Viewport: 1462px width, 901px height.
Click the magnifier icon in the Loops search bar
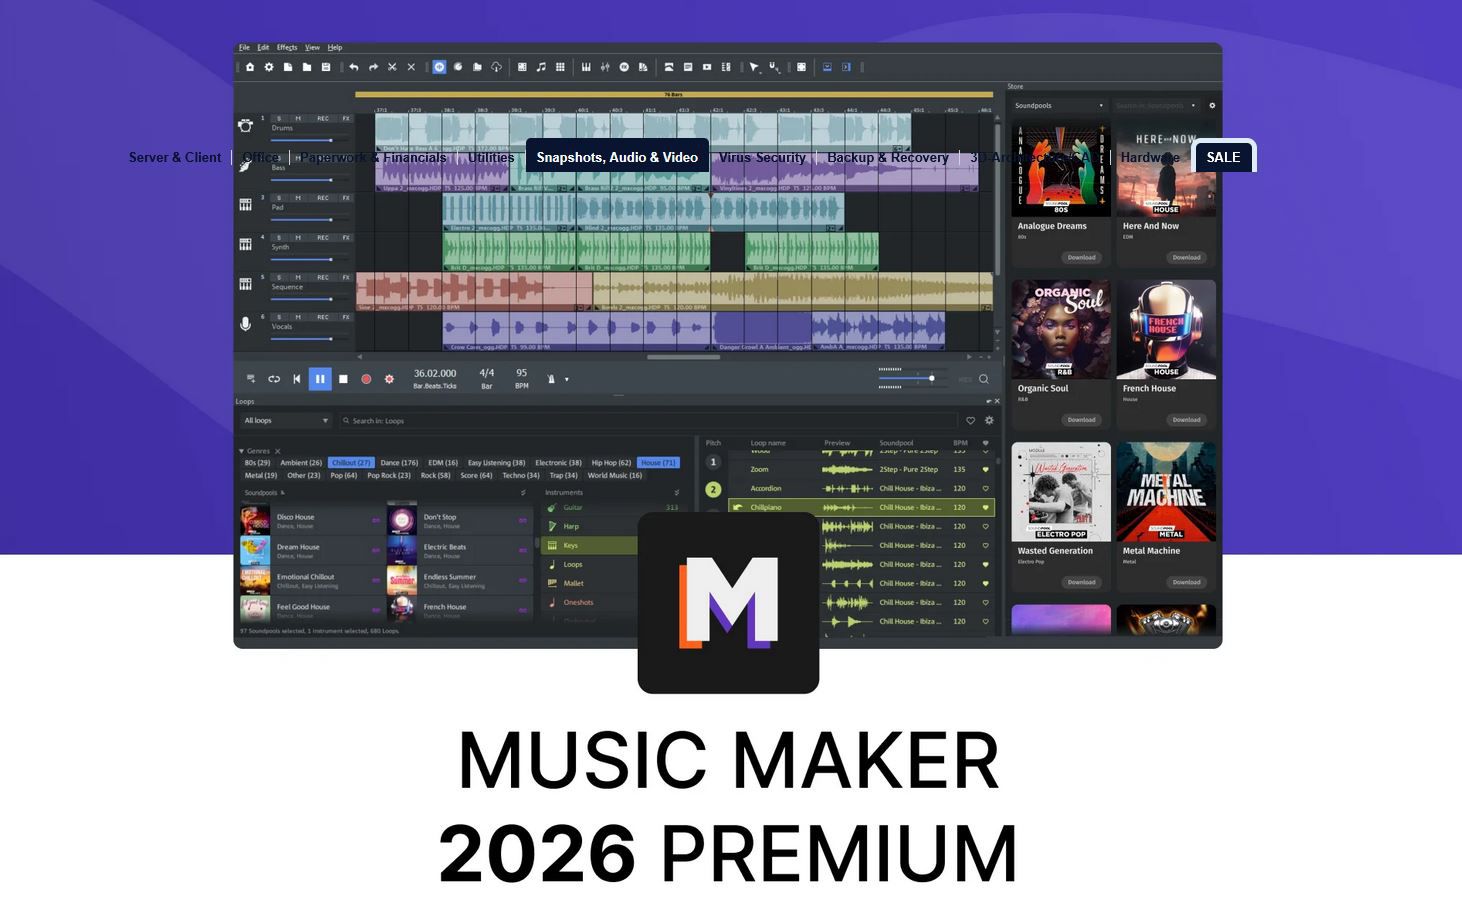(x=345, y=420)
